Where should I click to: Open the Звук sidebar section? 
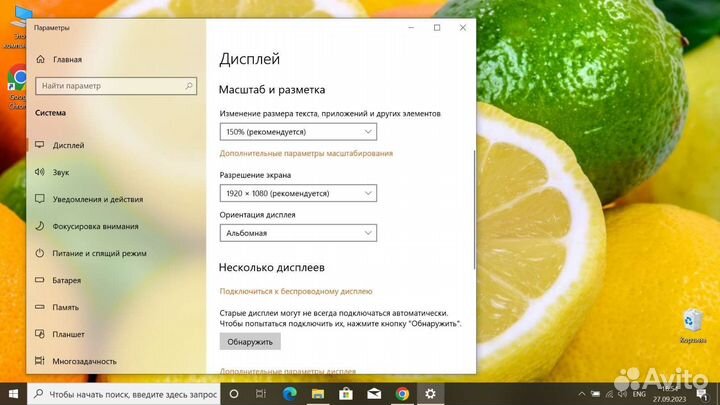52,172
